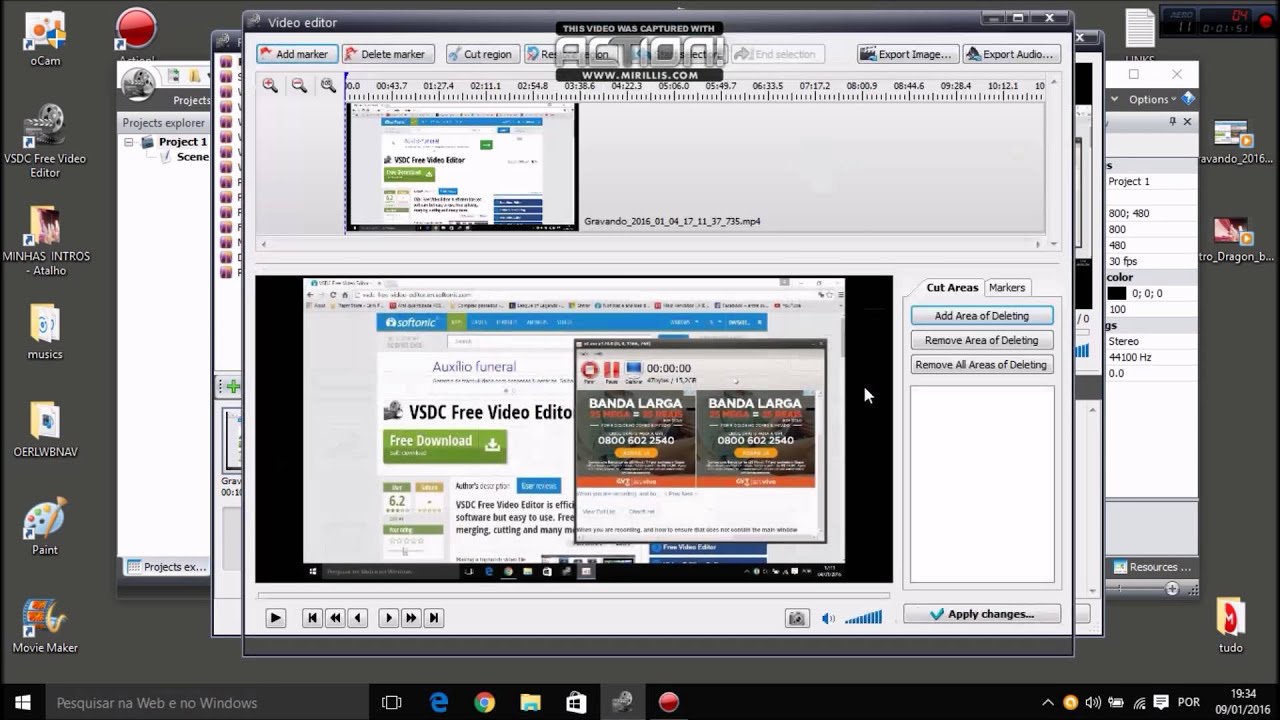Click inside the empty cut areas list
The width and height of the screenshot is (1280, 720).
[x=982, y=484]
